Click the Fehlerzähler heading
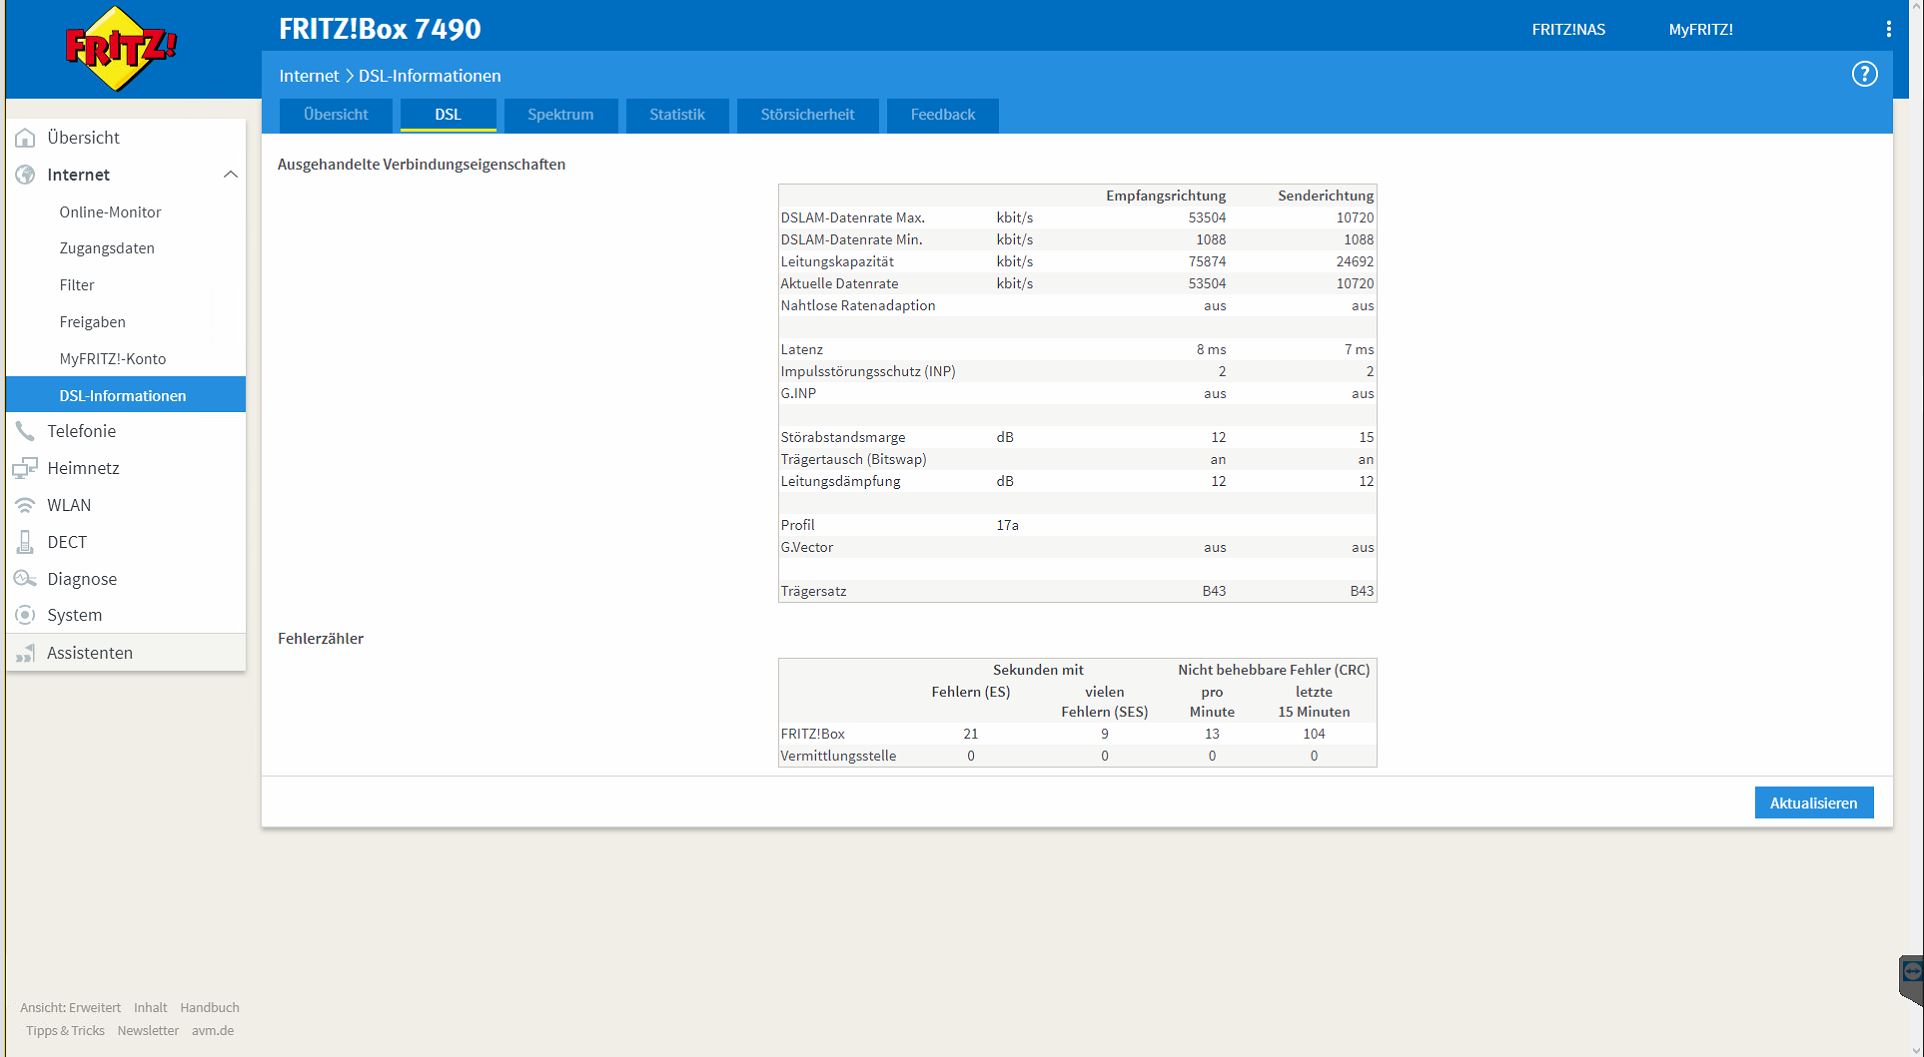 [321, 639]
